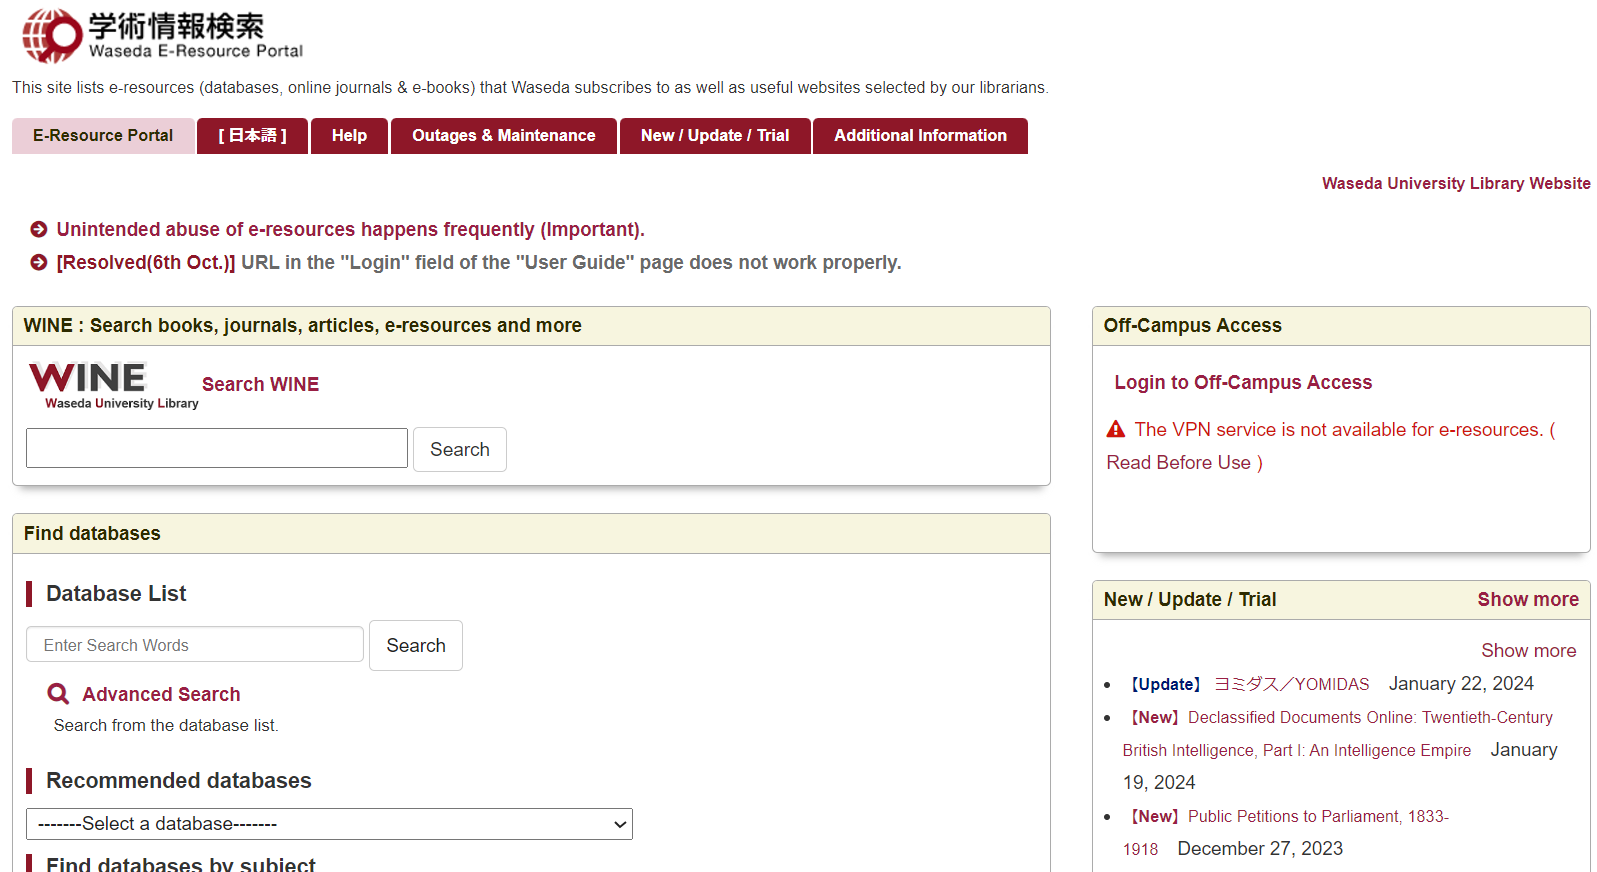Screen dimensions: 1597x872
Task: Open the Public Petitions to Parliament entry
Action: (x=1286, y=833)
